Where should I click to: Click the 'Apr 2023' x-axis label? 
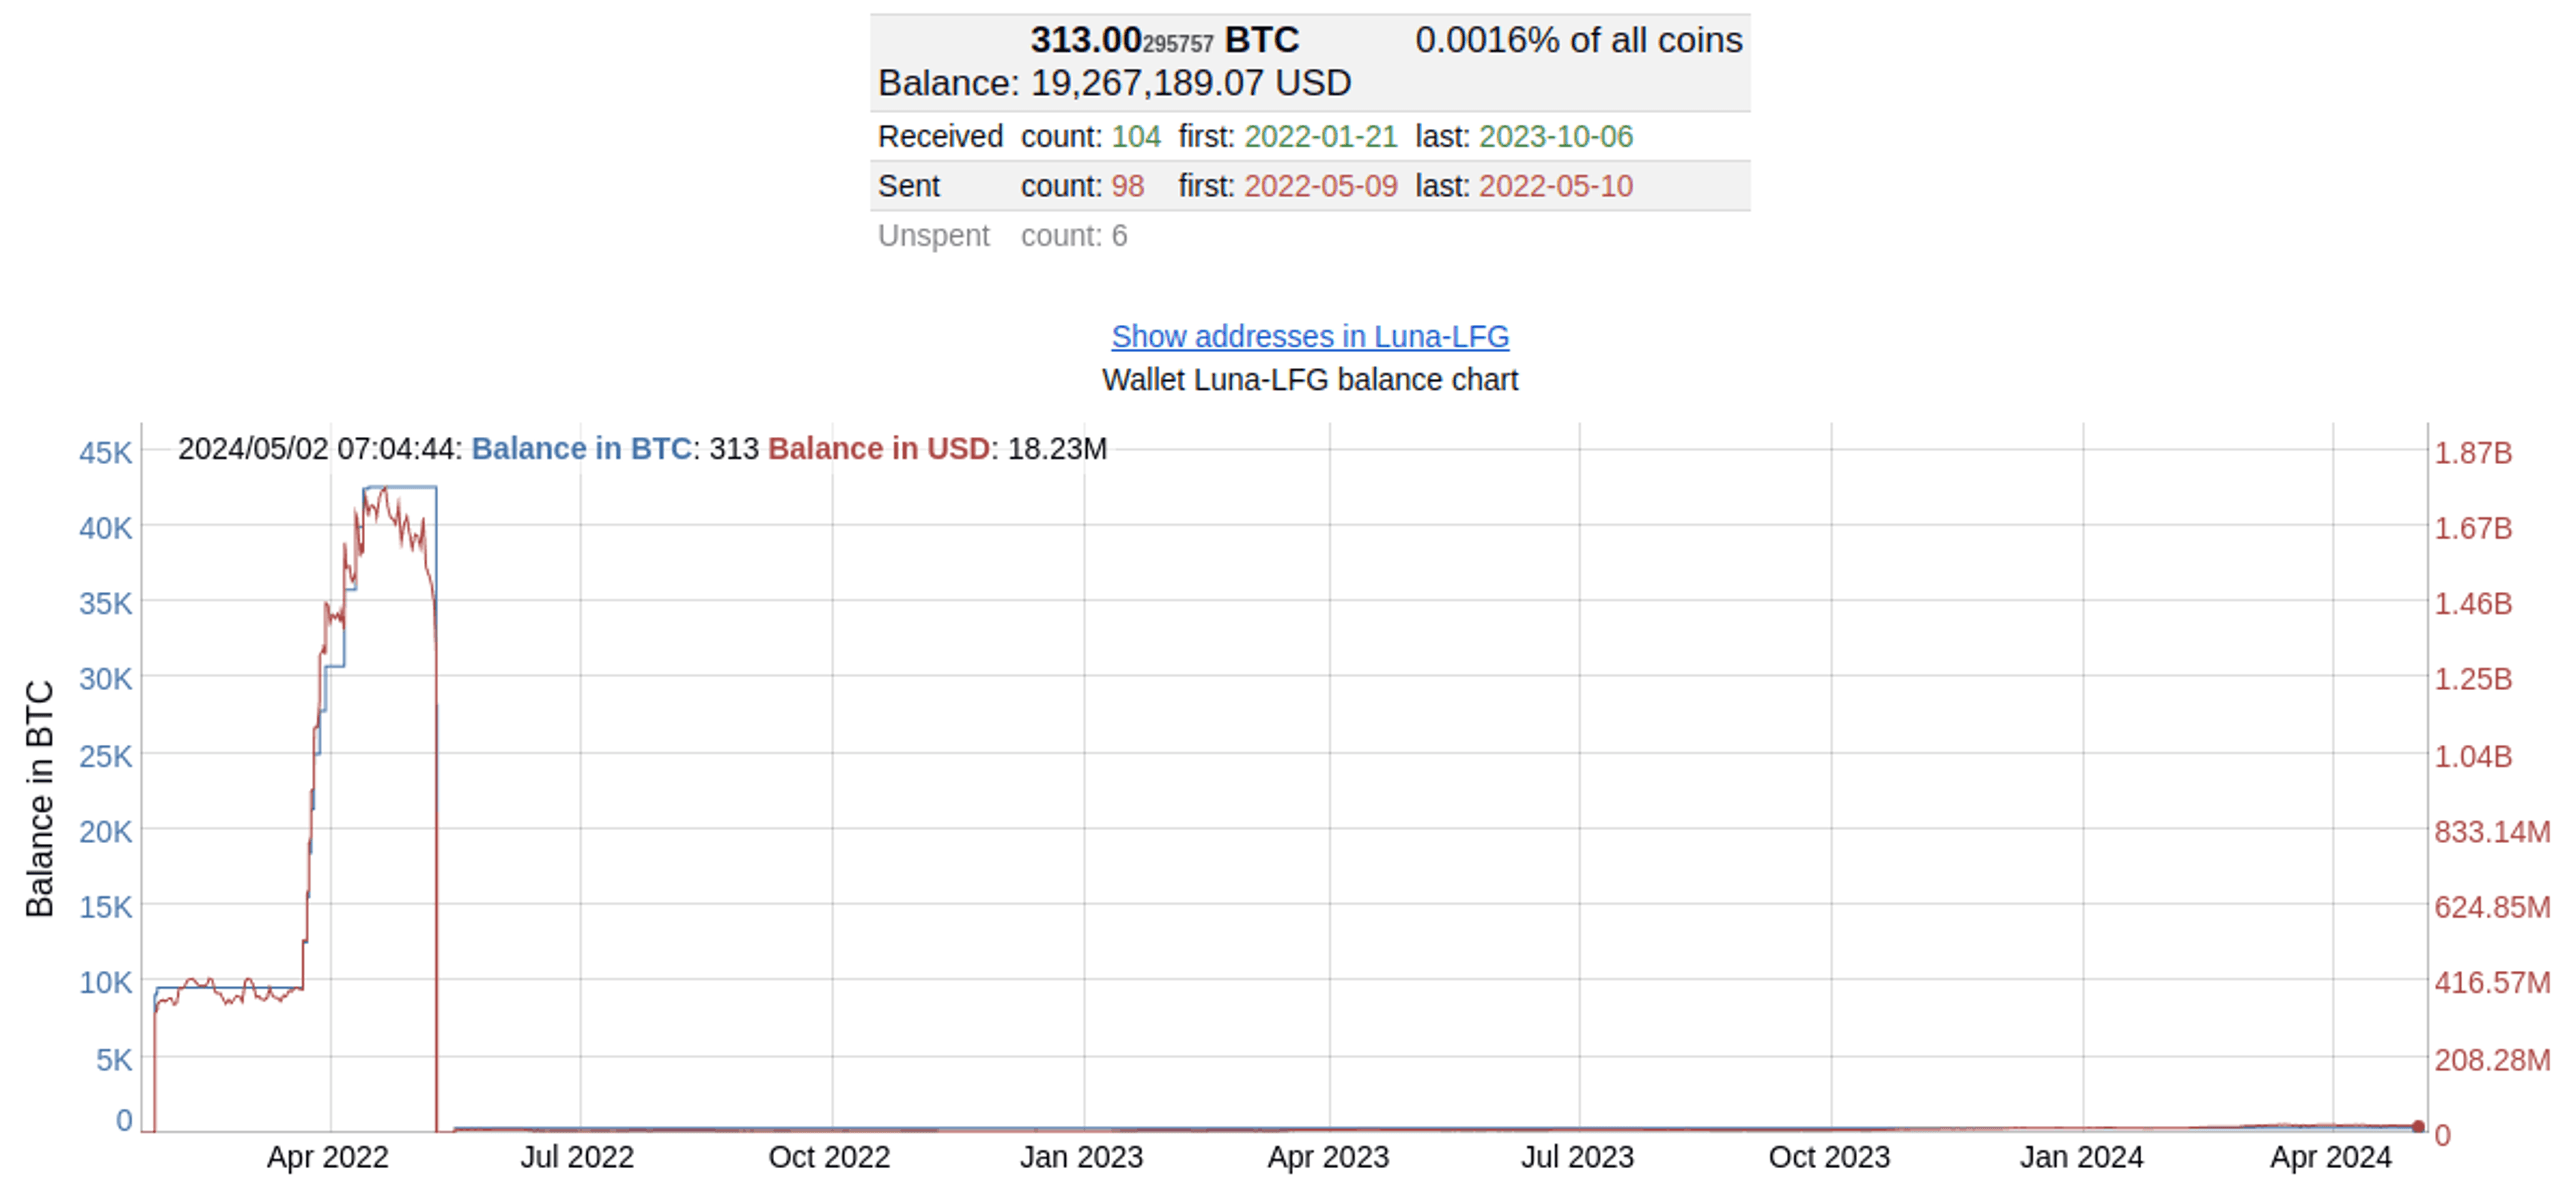pyautogui.click(x=1328, y=1157)
